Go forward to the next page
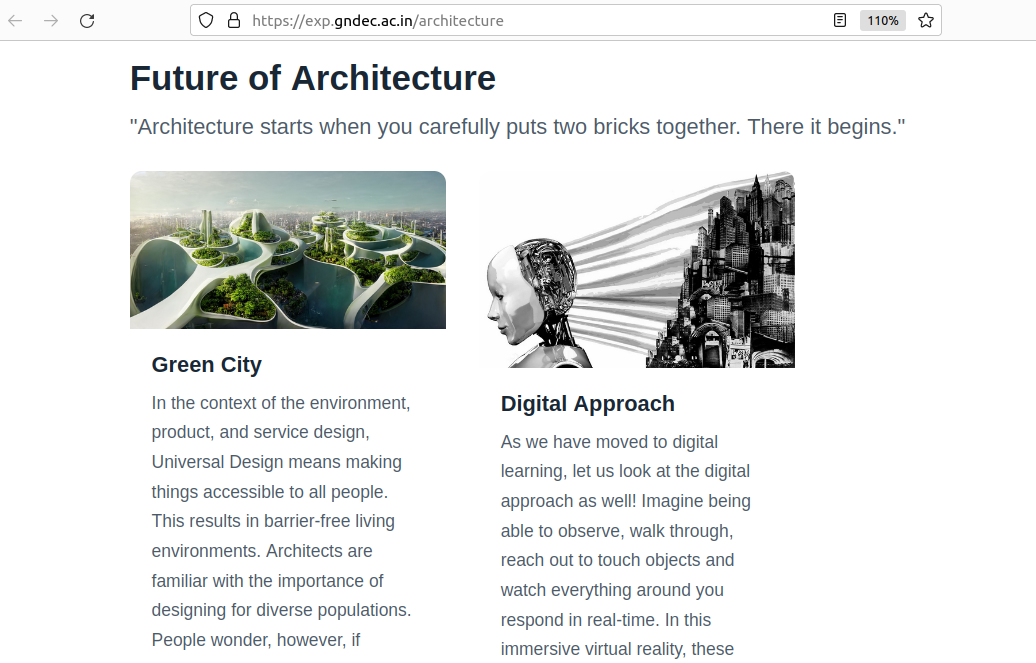Image resolution: width=1036 pixels, height=663 pixels. tap(51, 20)
